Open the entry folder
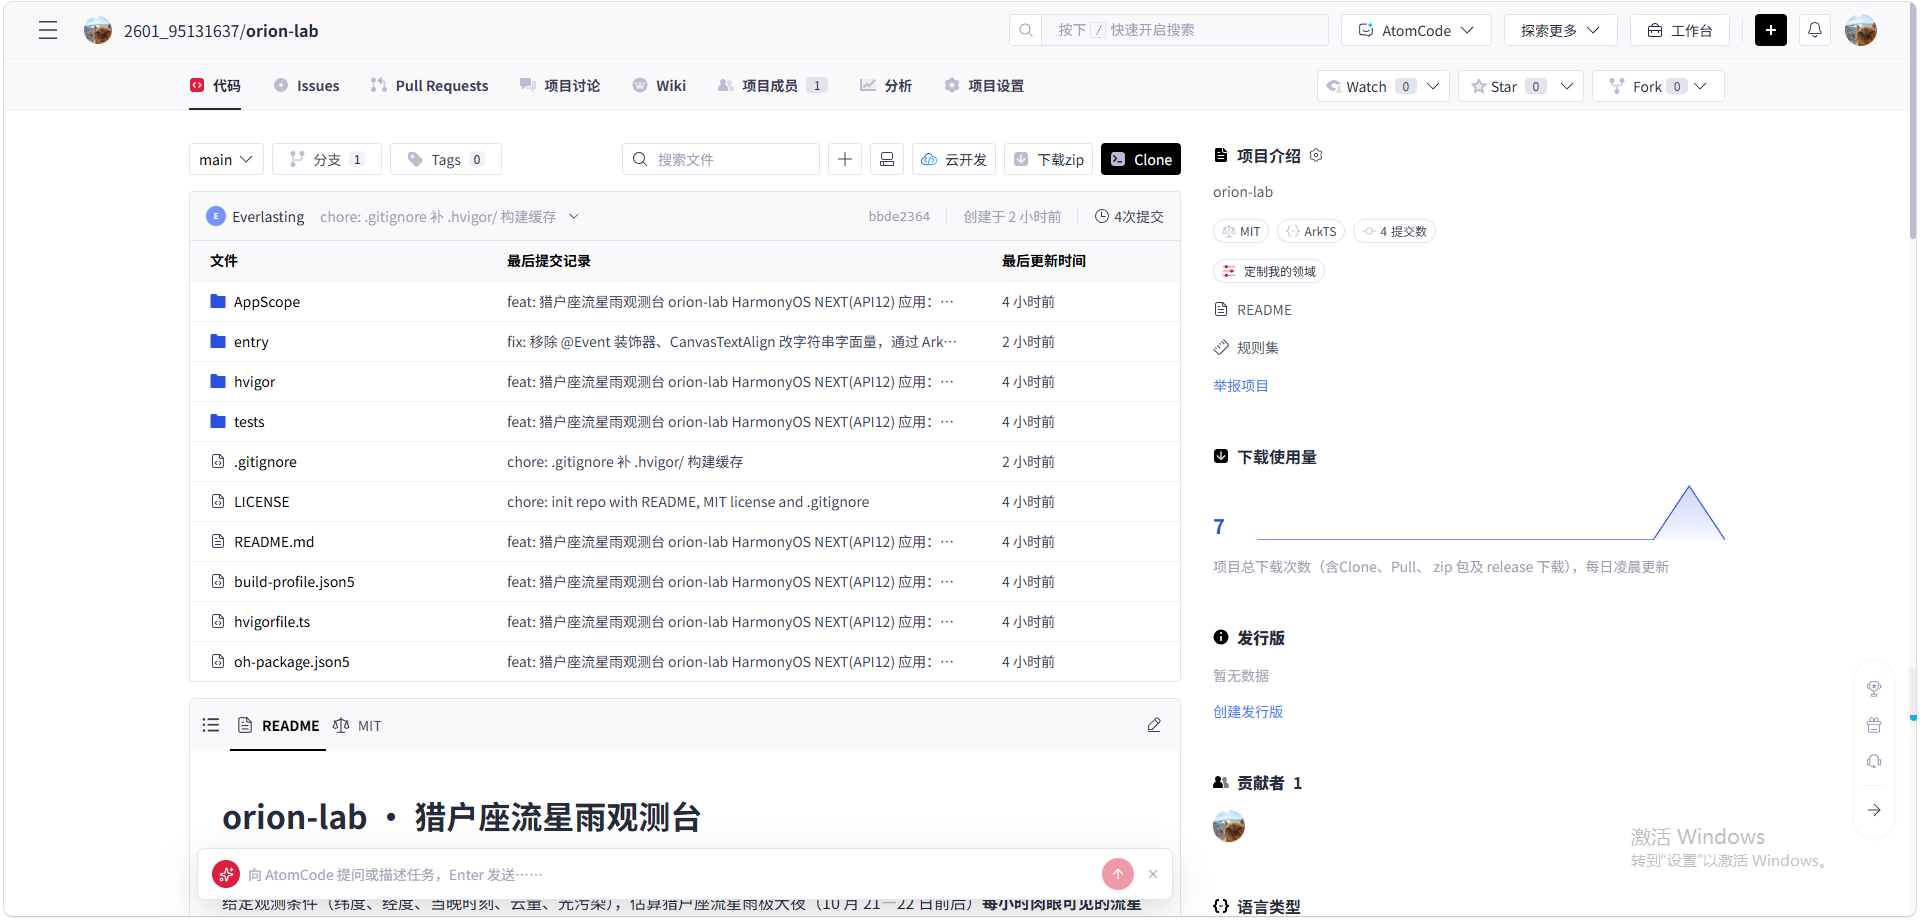1920x920 pixels. click(x=251, y=342)
